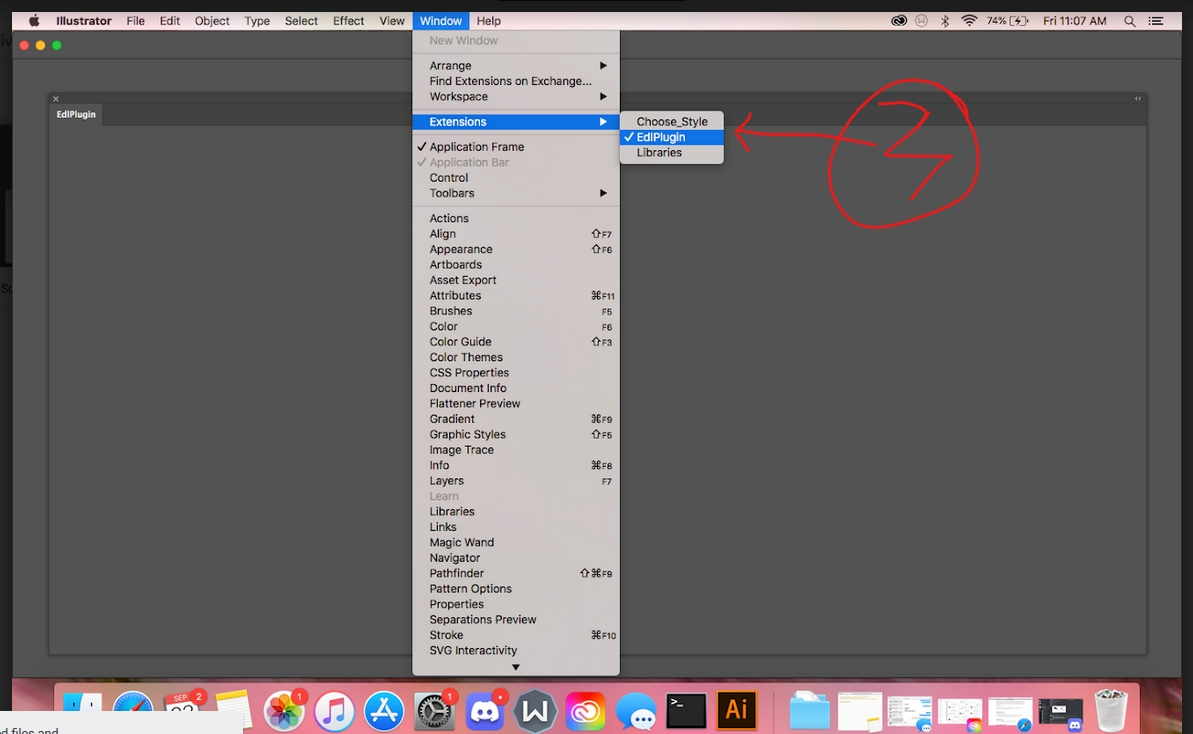Open the Trash in the Dock

tap(1114, 710)
